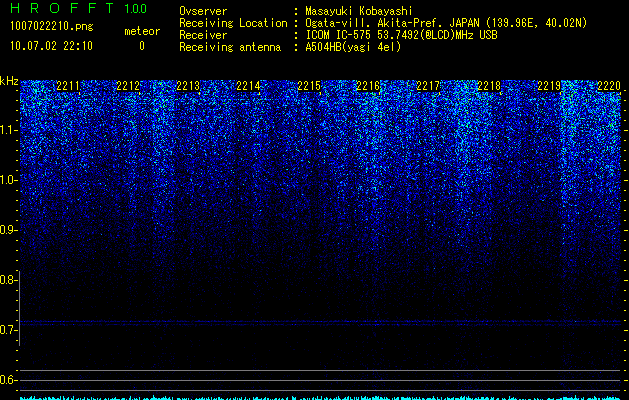629x400 pixels.
Task: Click the HROFFT 1.0.0 title text
Action: [78, 8]
